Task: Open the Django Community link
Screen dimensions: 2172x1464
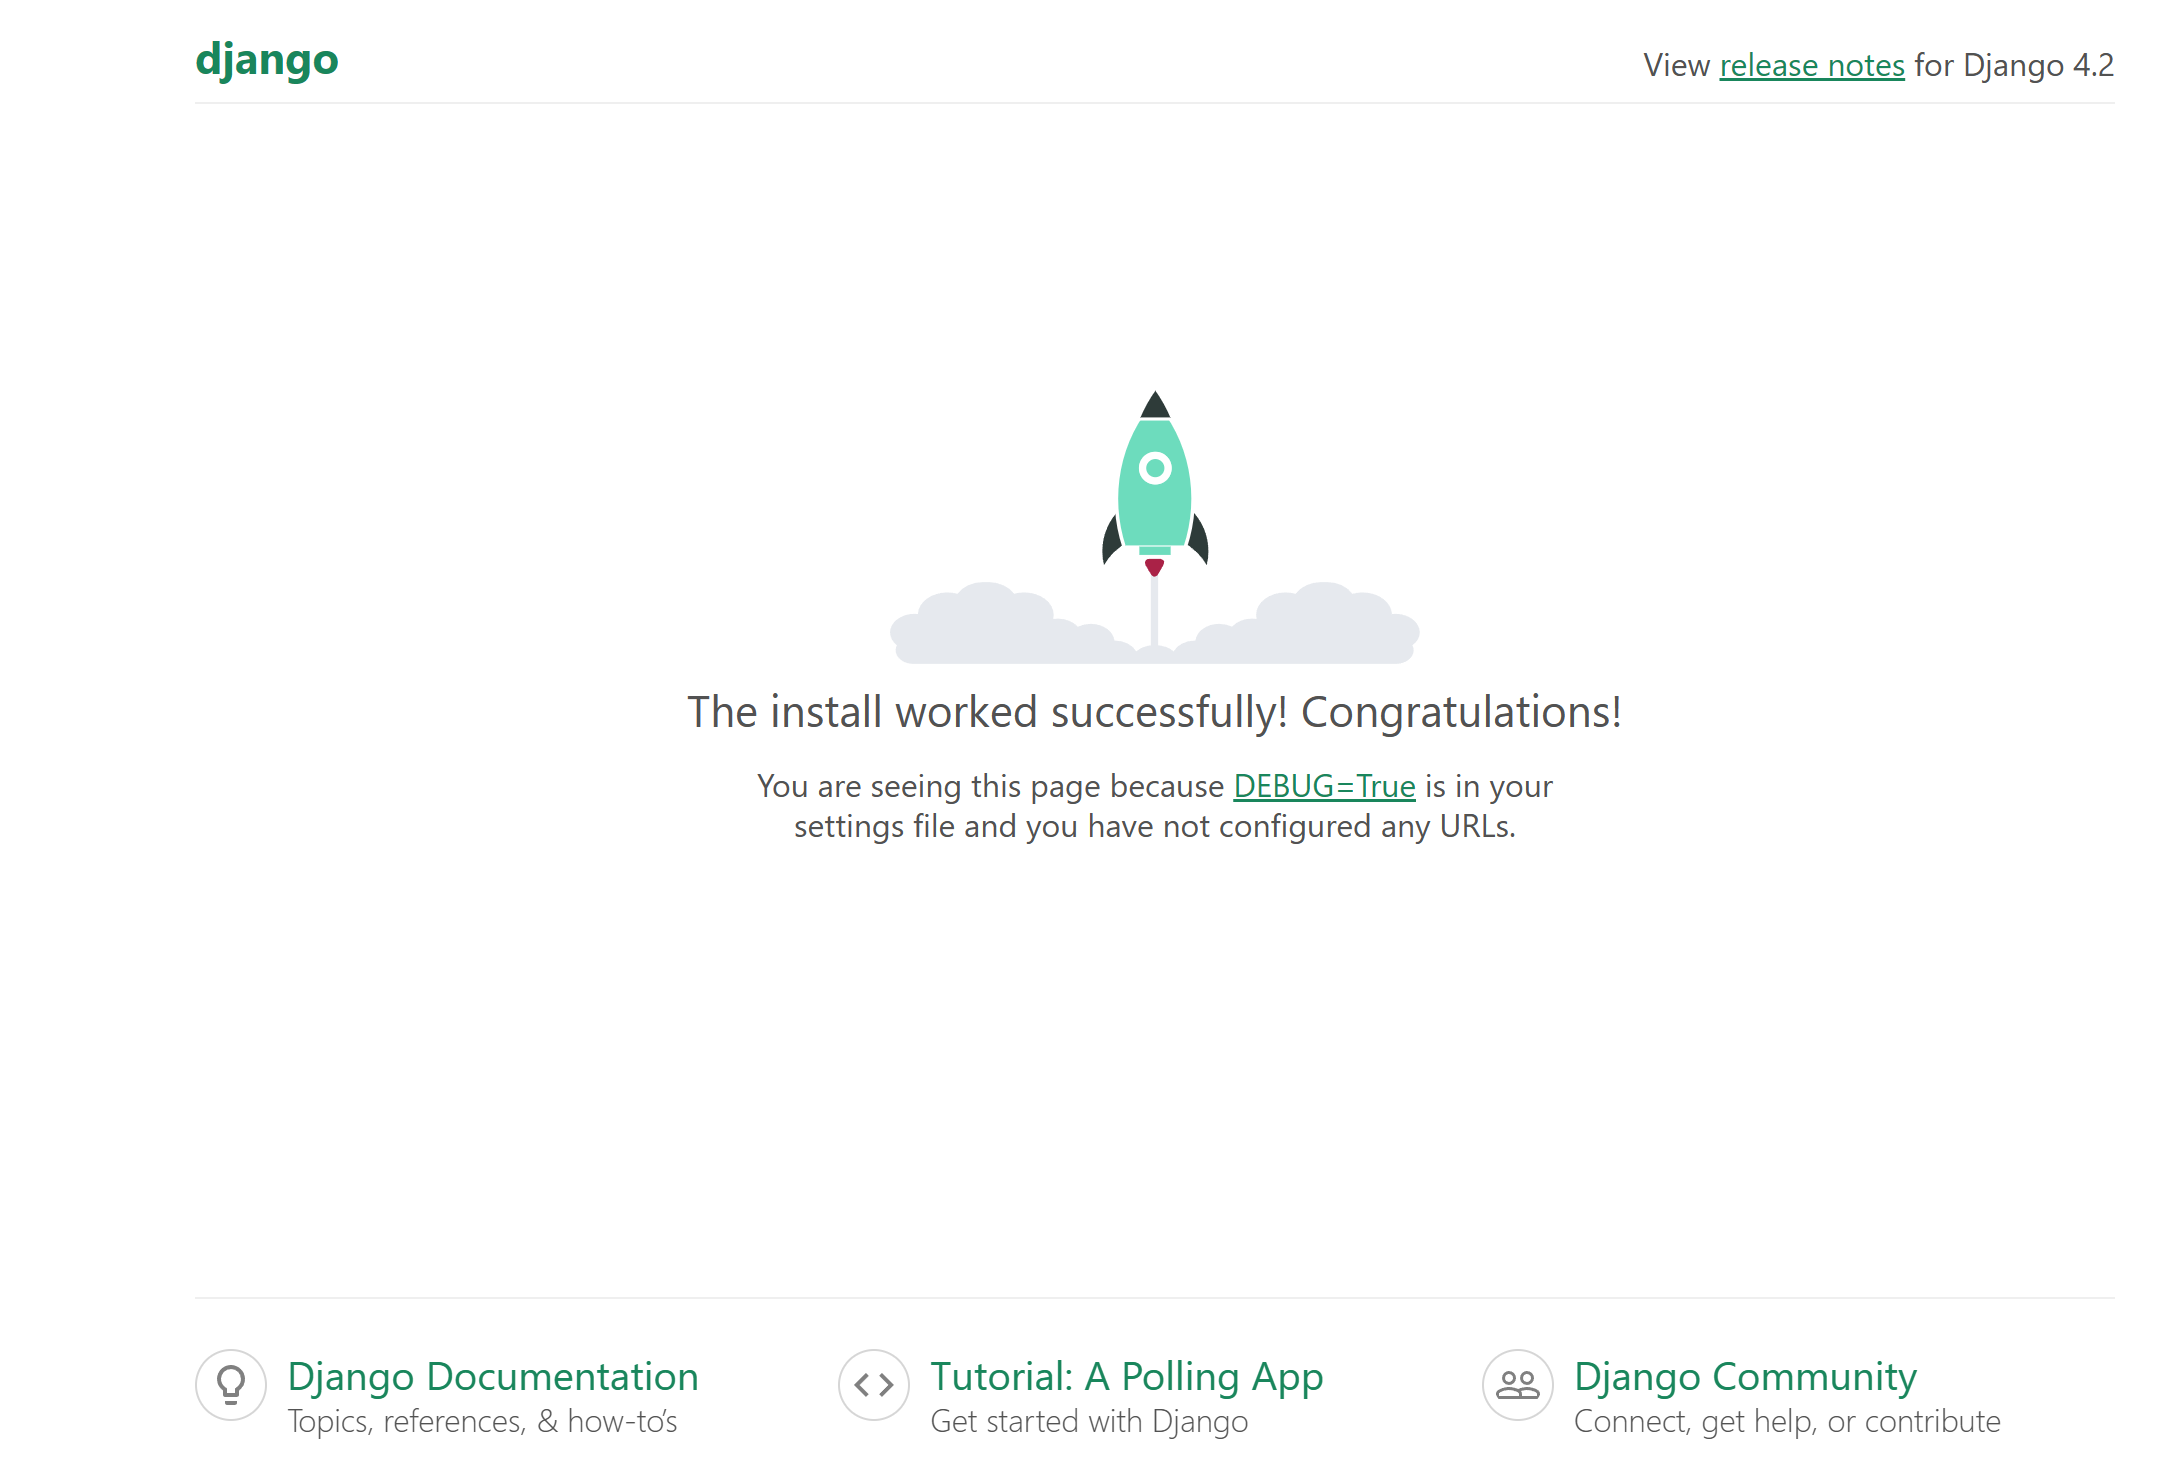Action: tap(1745, 1377)
